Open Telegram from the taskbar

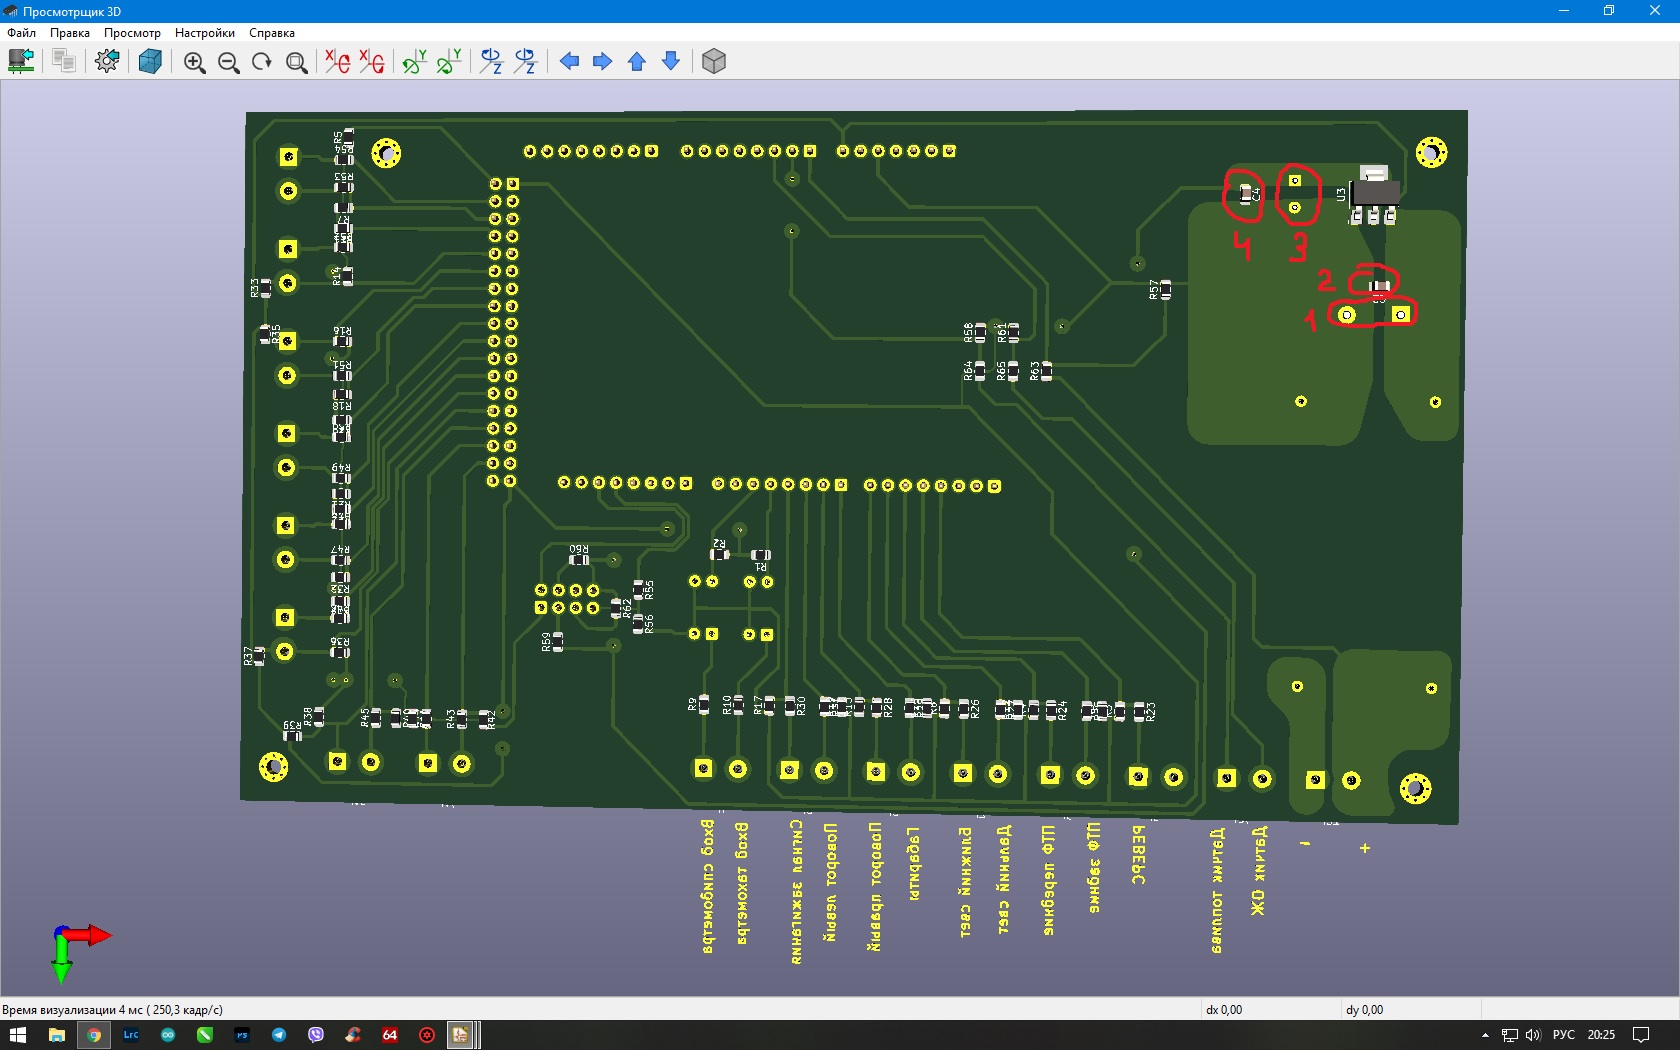coord(279,1035)
